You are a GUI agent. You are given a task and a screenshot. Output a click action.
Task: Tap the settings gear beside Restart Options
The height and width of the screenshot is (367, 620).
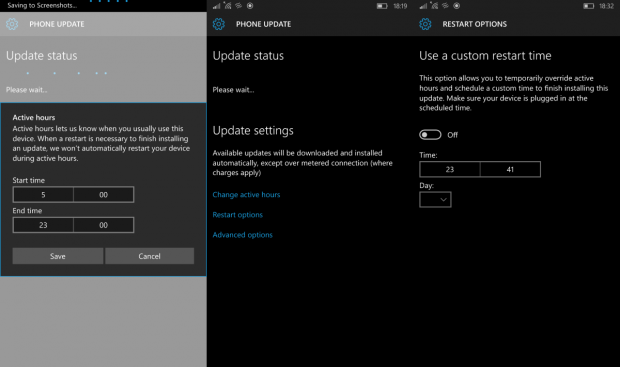pos(425,24)
